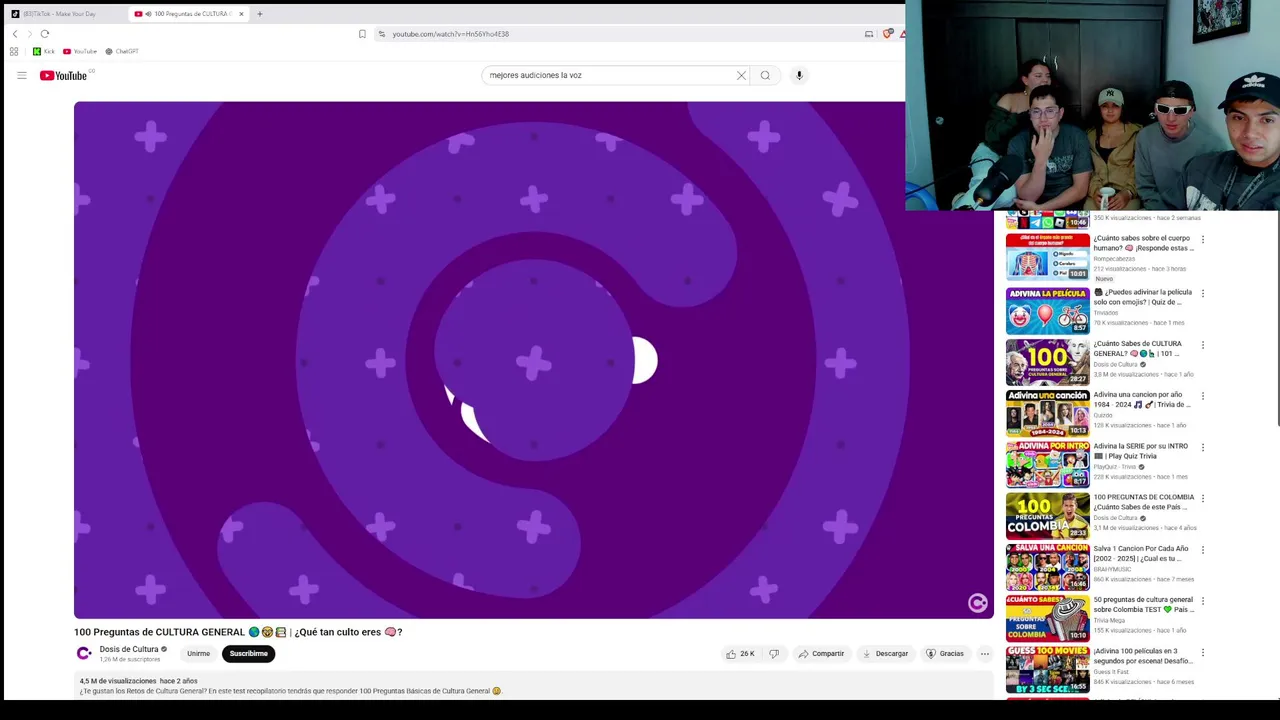The width and height of the screenshot is (1280, 720).
Task: Go forward in browser history
Action: (29, 34)
